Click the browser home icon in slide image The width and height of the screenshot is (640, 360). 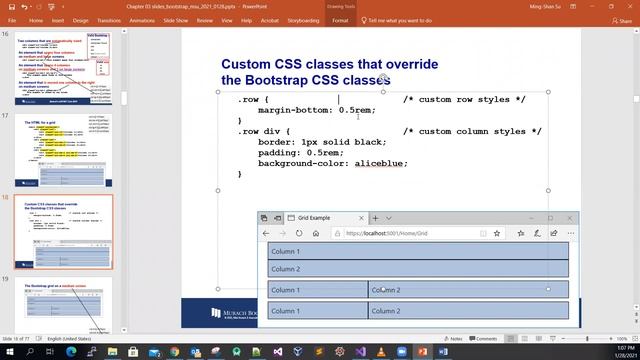pos(316,233)
